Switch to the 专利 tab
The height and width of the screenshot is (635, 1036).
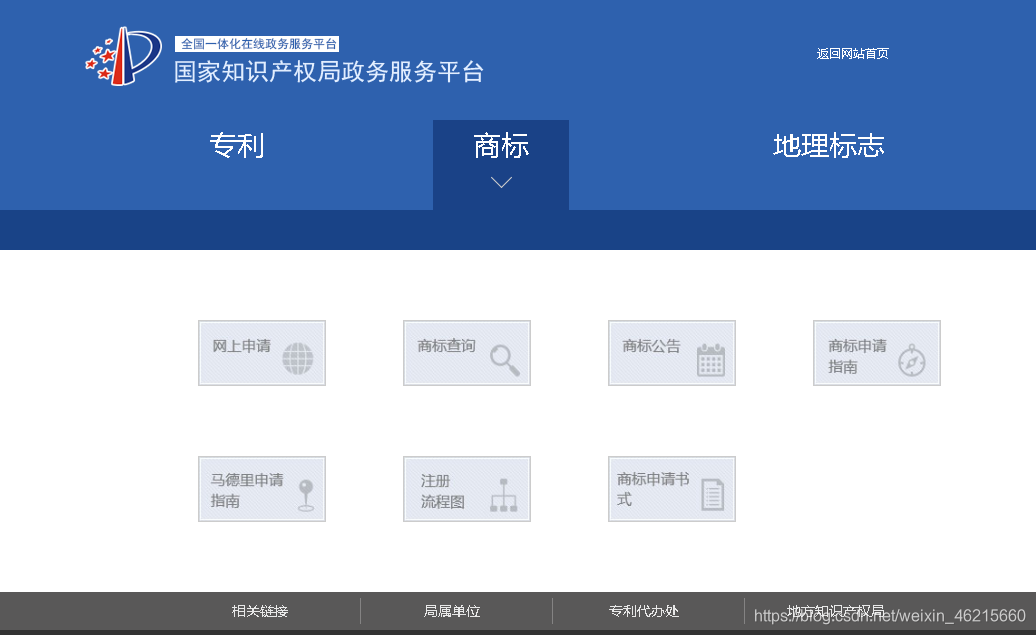tap(237, 145)
